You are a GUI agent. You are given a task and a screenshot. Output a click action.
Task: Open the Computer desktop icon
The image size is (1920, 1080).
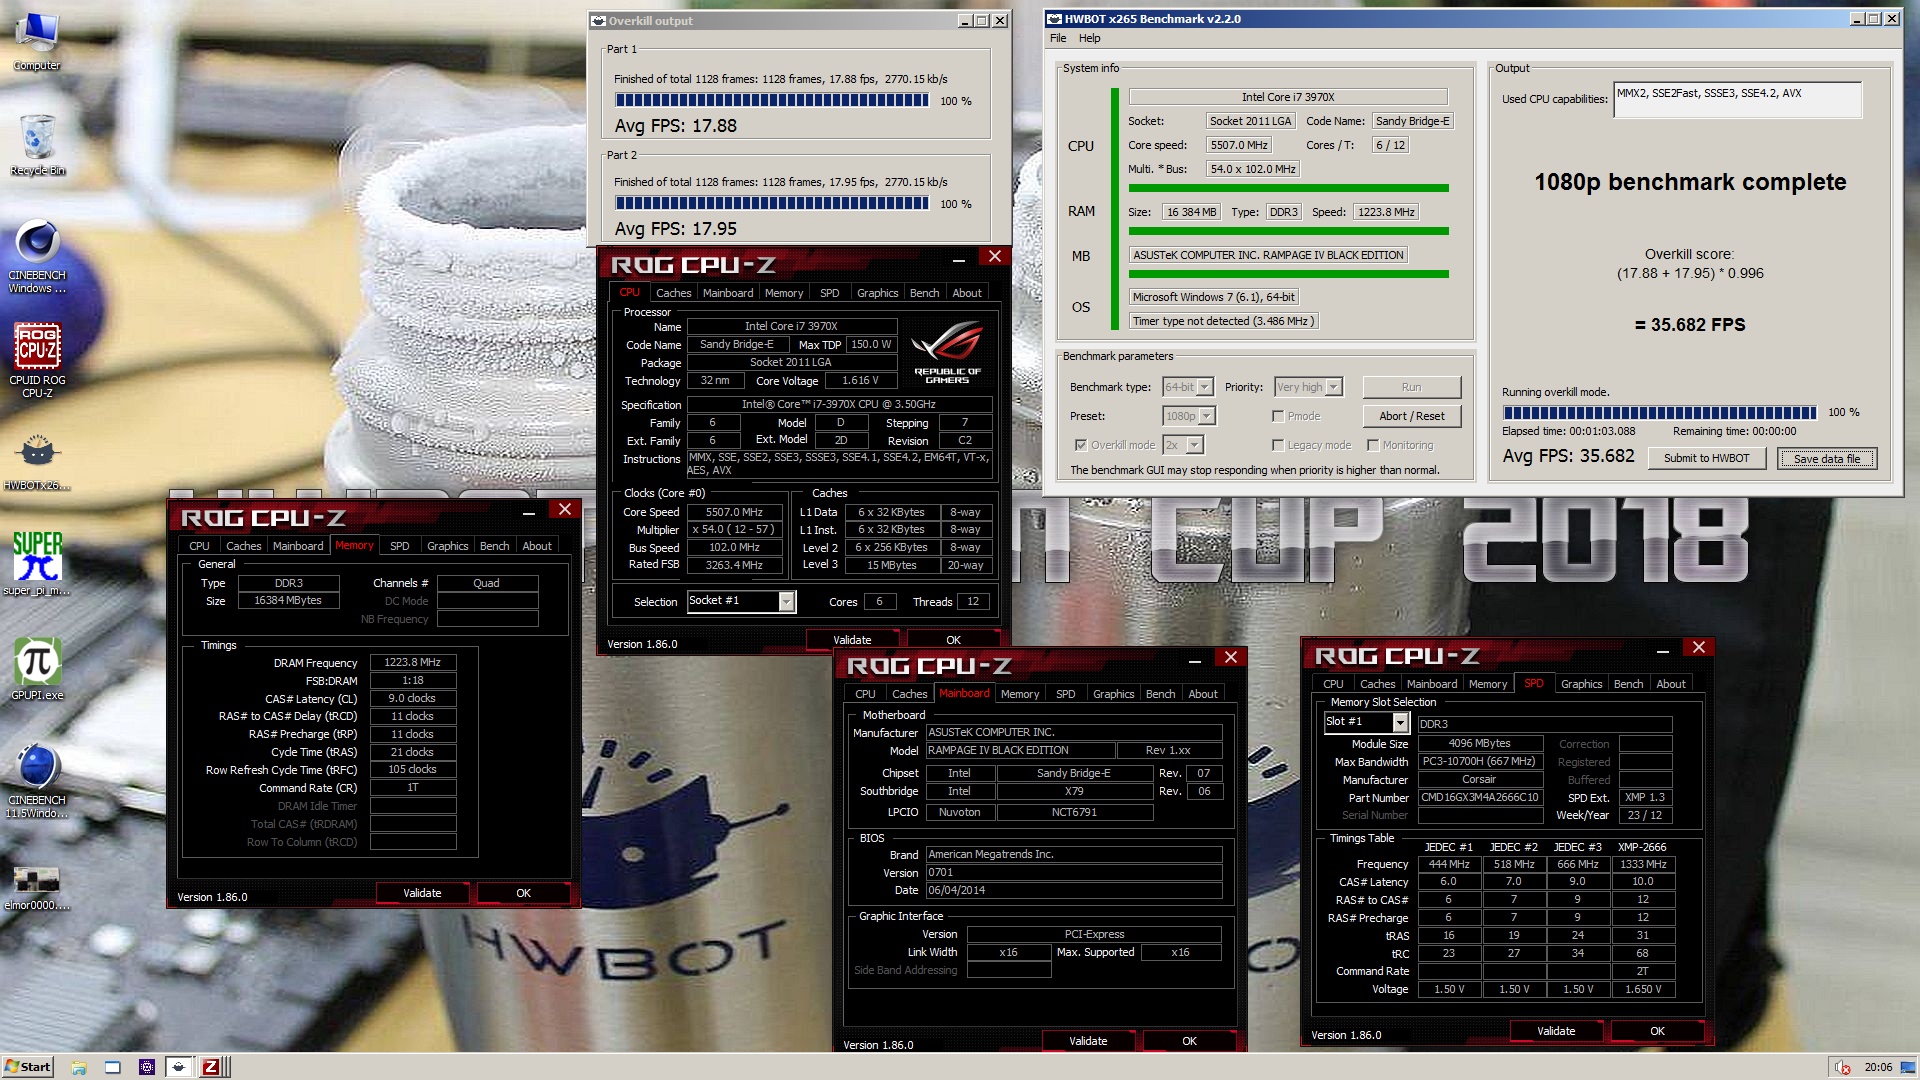37,42
